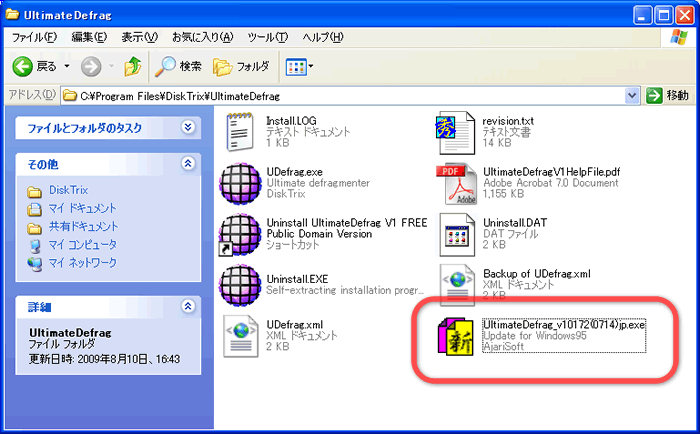Select the UltimateDefrag jp.exe yellow patch icon
The image size is (700, 434).
coord(456,336)
